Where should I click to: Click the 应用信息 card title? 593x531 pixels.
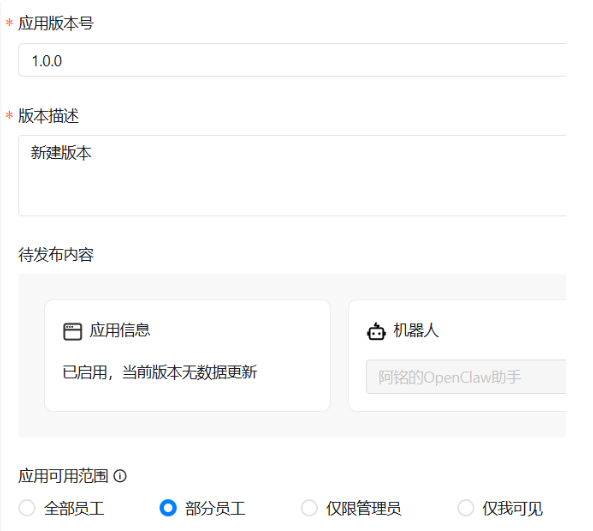(120, 330)
